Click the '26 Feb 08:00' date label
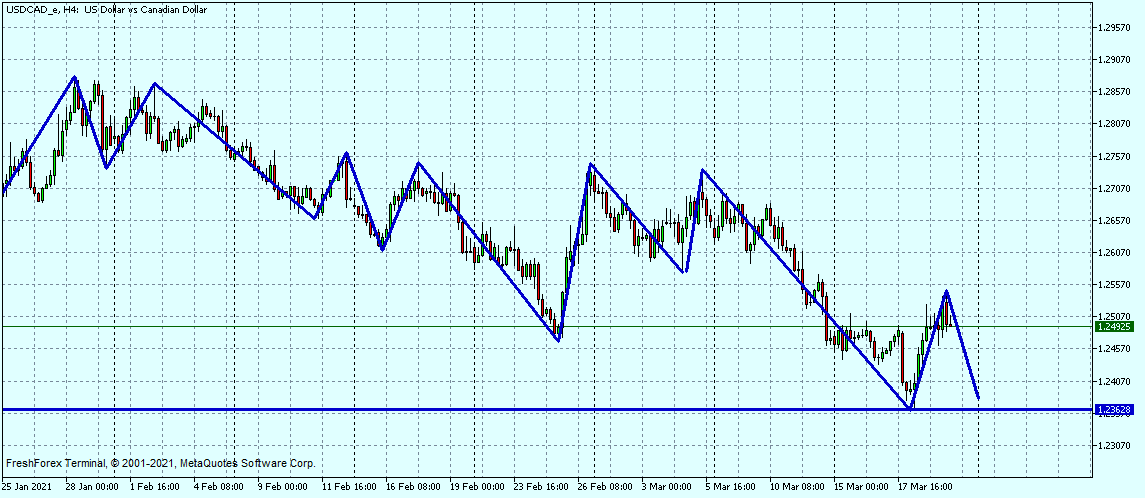The width and height of the screenshot is (1145, 498). tap(605, 486)
